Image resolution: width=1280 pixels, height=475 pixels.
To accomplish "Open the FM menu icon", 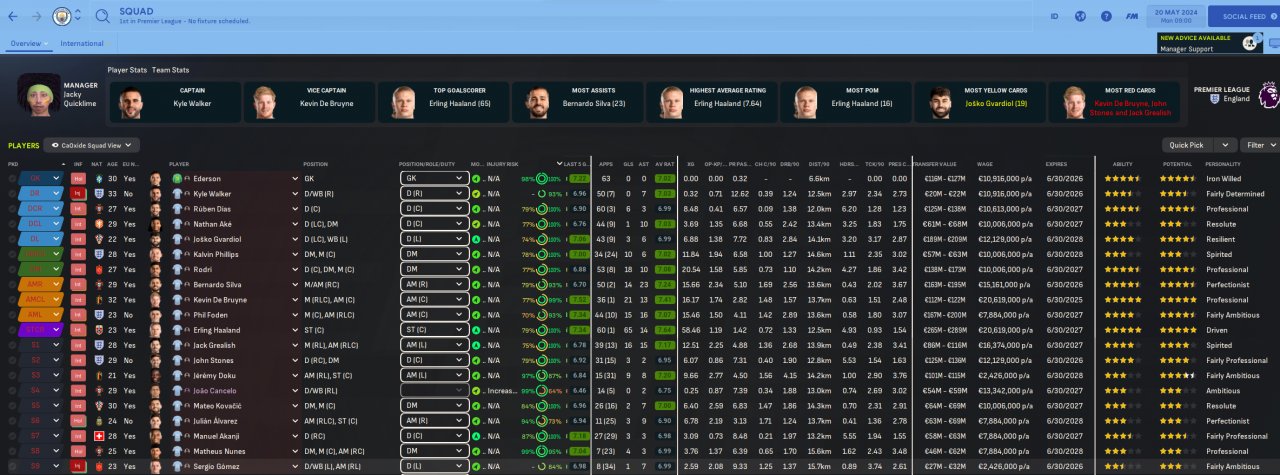I will click(x=1131, y=16).
